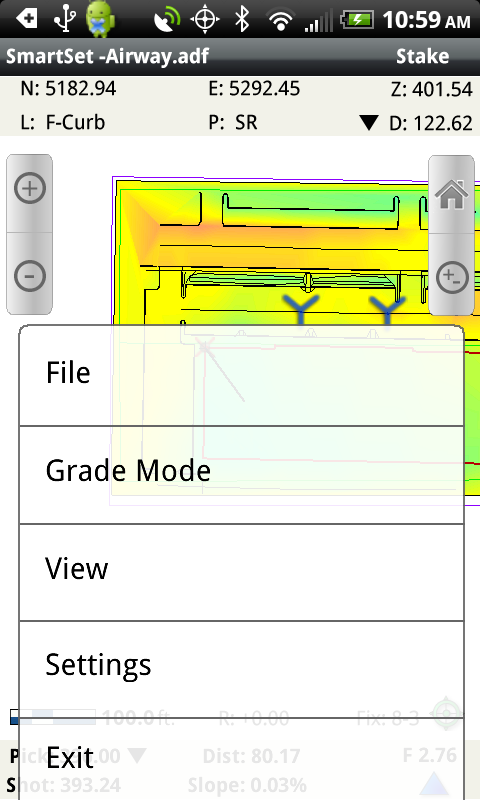
Task: Tap the P: SR point field
Action: (233, 123)
